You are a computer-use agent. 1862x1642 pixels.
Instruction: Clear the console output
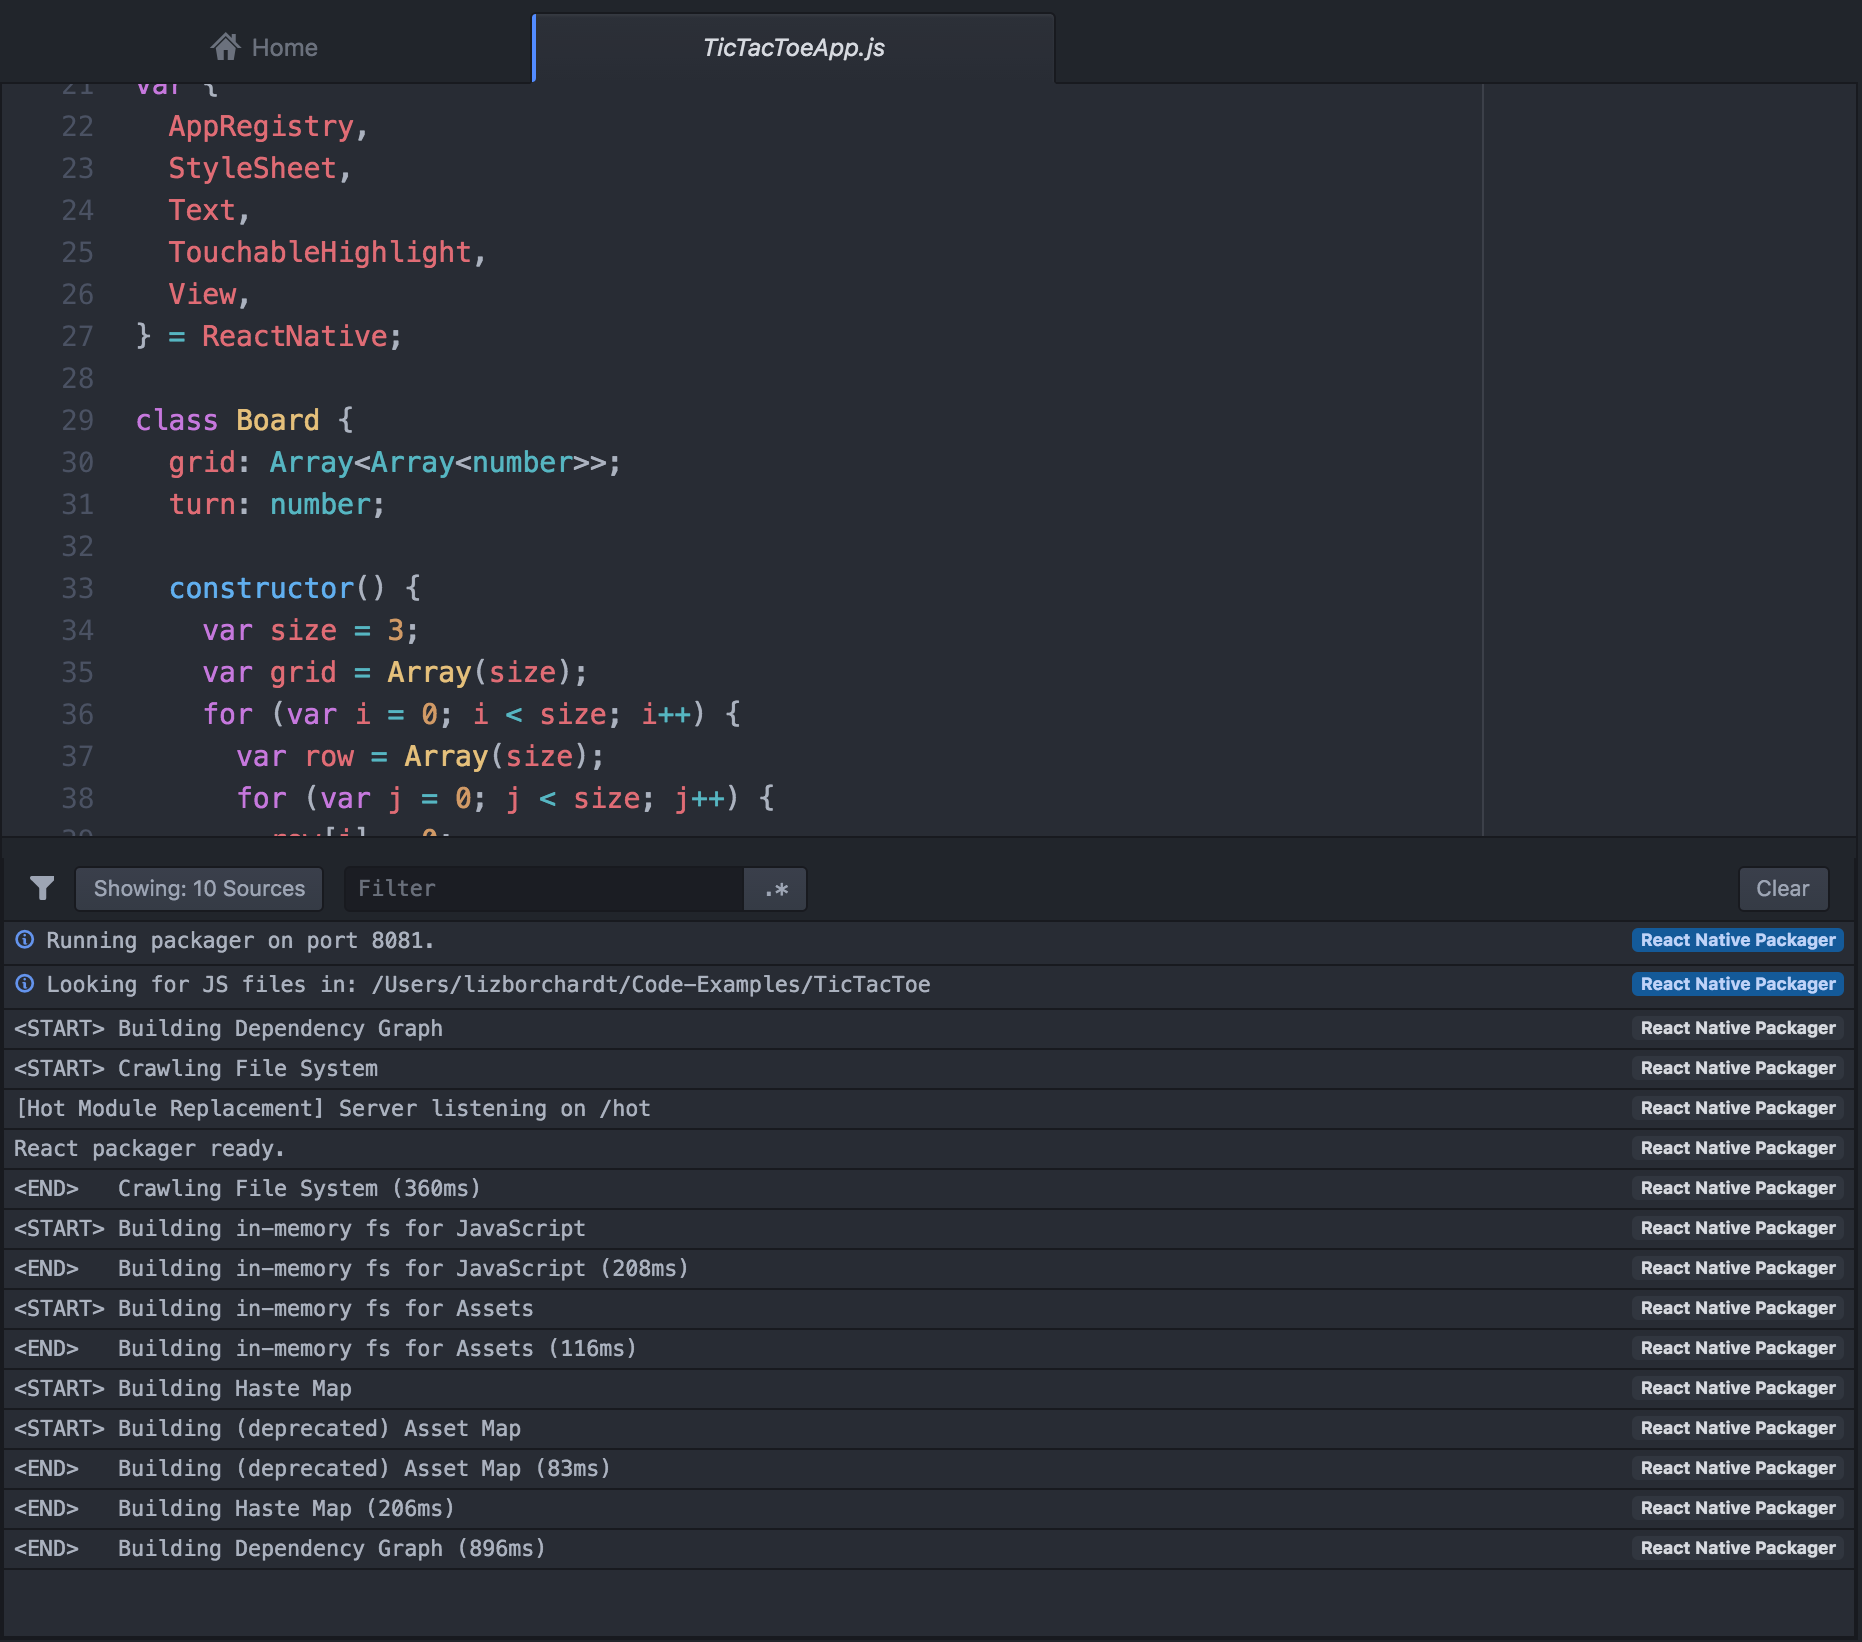(1783, 888)
